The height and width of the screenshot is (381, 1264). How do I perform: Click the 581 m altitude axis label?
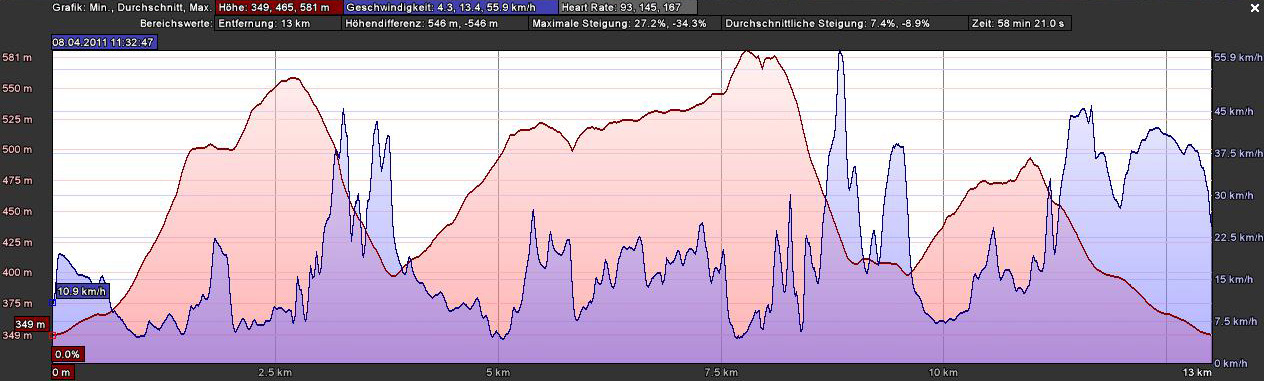click(17, 58)
